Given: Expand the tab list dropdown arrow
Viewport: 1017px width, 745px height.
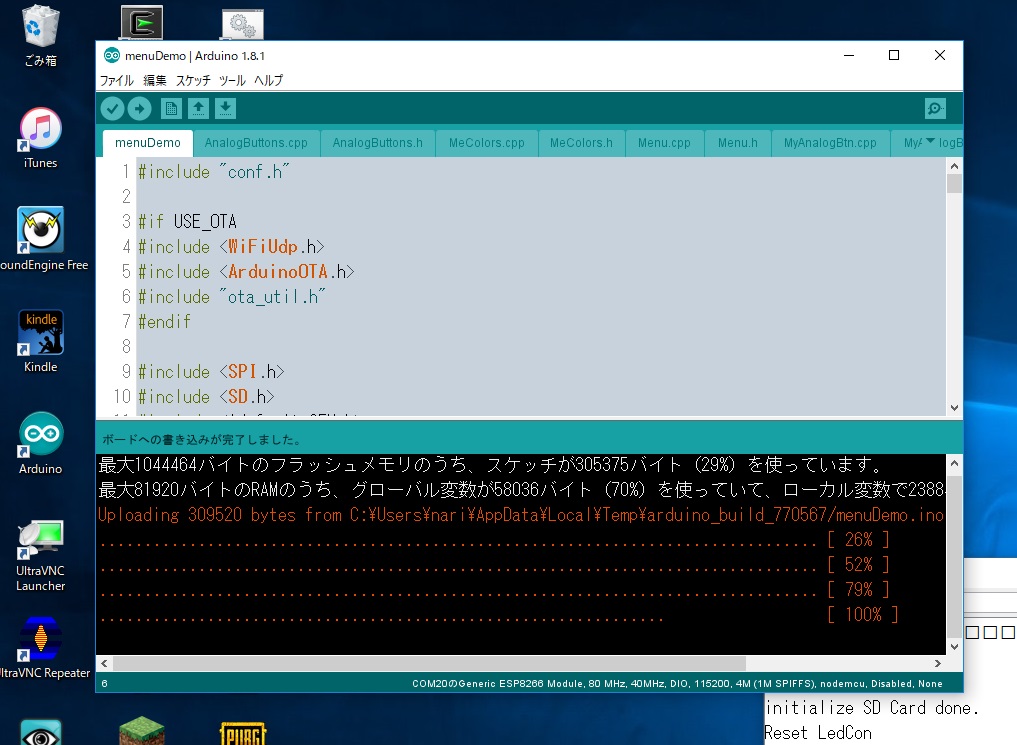Looking at the screenshot, I should [931, 142].
